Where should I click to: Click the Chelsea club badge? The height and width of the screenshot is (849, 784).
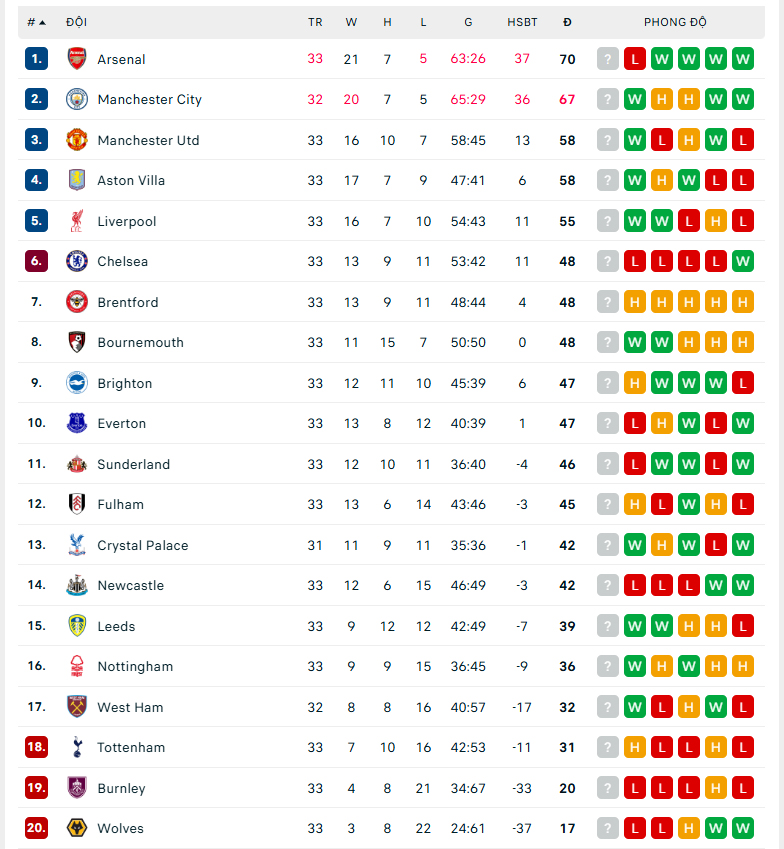(x=78, y=261)
